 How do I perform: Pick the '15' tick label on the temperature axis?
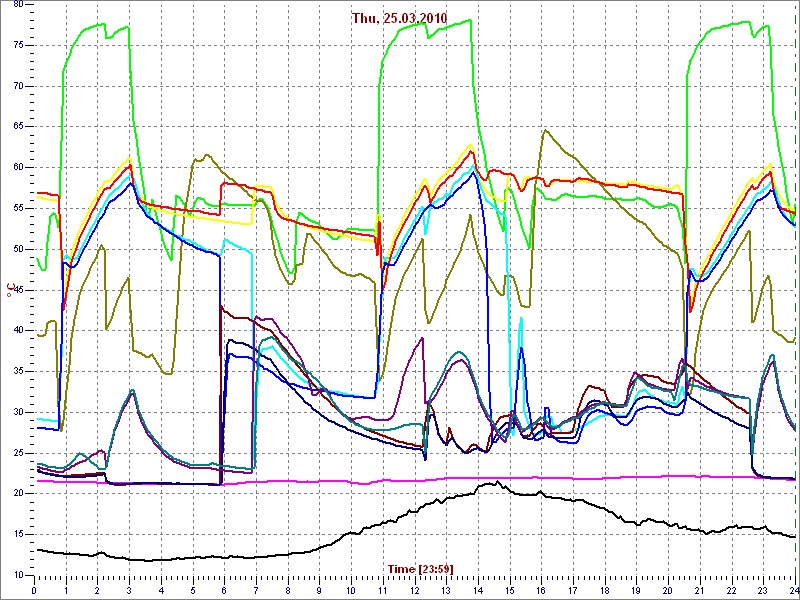[x=17, y=535]
